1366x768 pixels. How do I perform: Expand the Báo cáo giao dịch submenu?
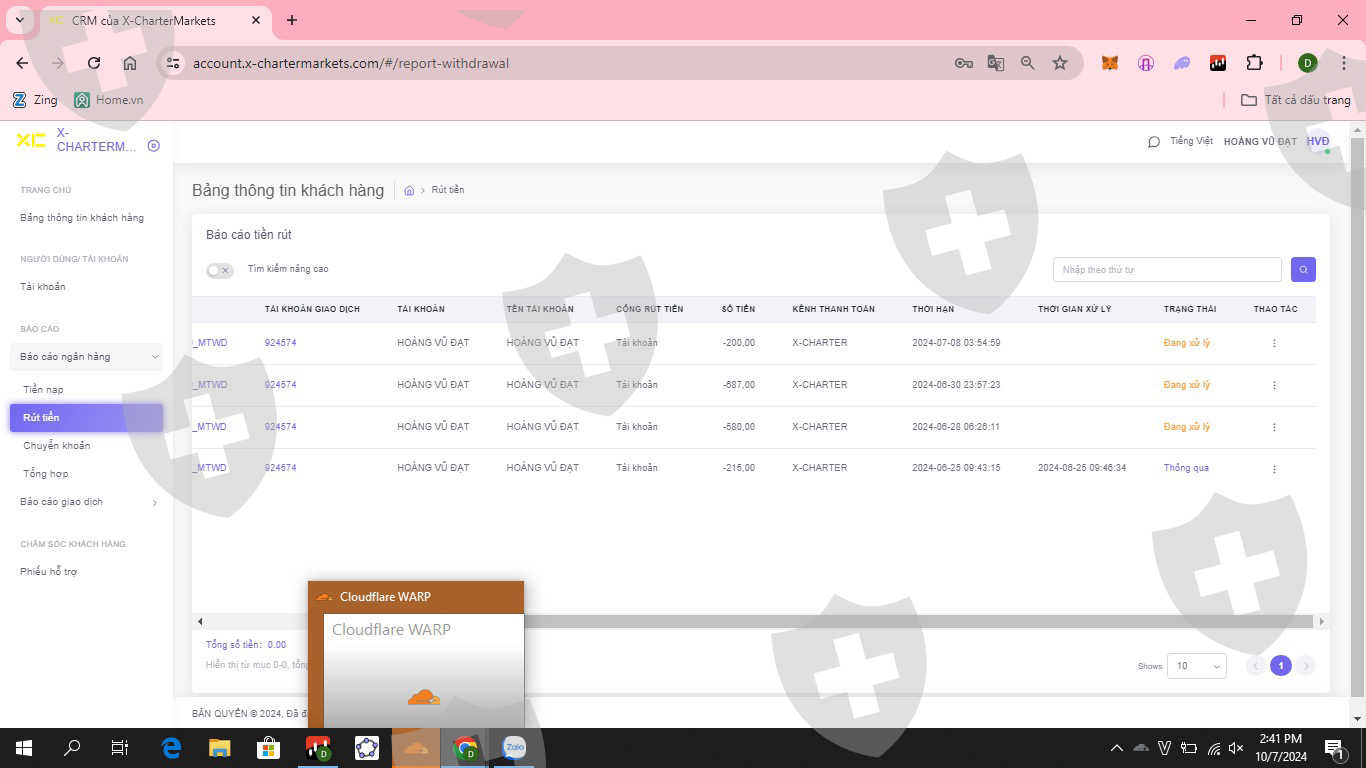point(88,502)
